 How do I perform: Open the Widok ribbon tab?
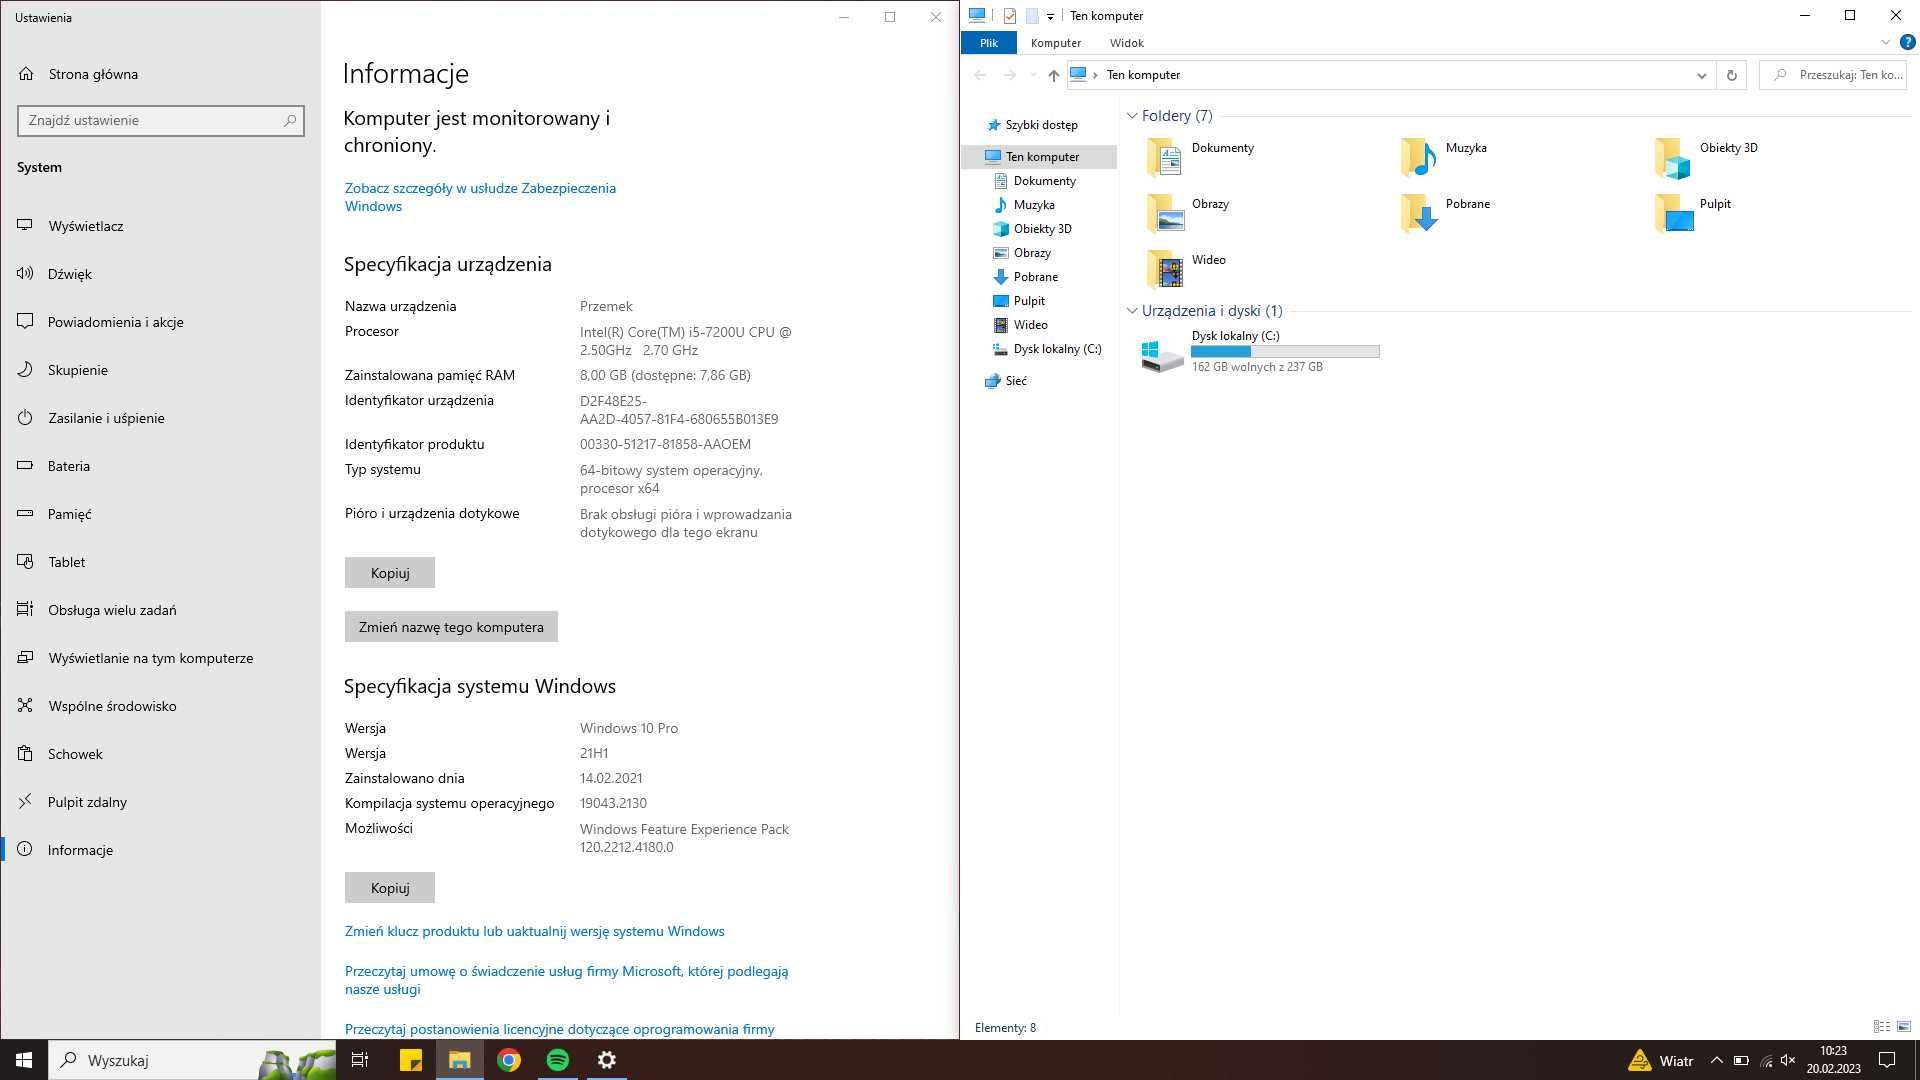click(x=1127, y=43)
